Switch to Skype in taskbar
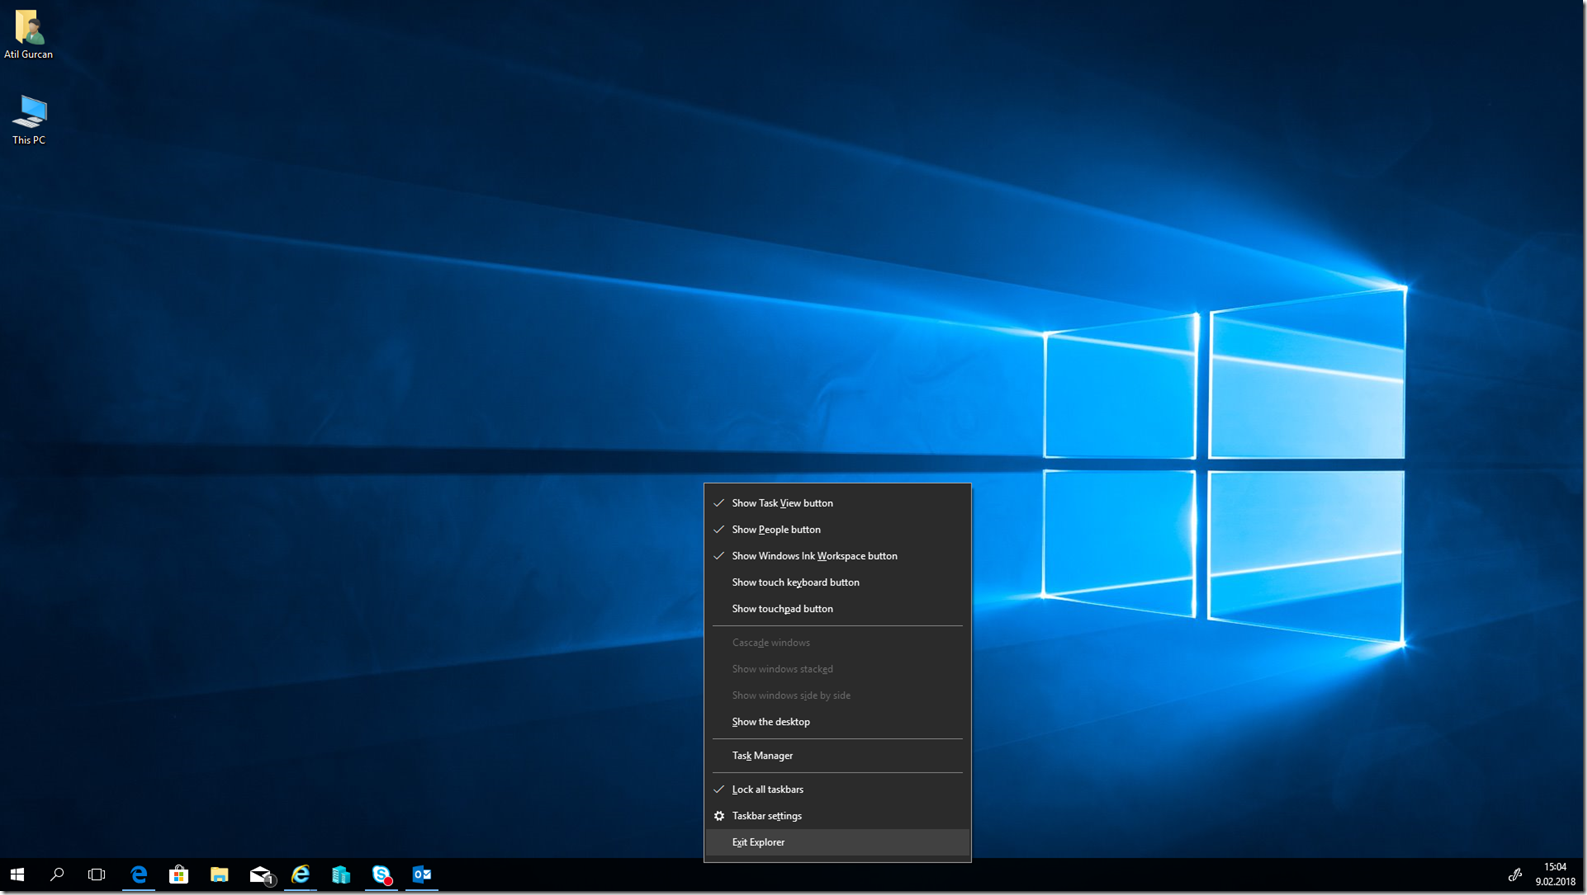 coord(381,875)
